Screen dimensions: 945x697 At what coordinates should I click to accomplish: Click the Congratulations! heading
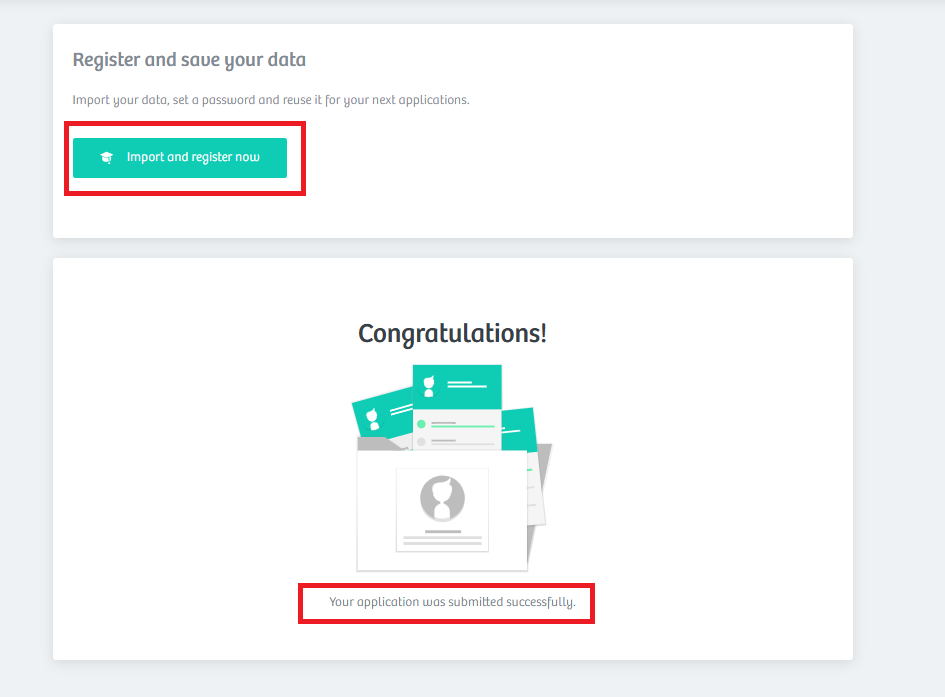click(453, 333)
